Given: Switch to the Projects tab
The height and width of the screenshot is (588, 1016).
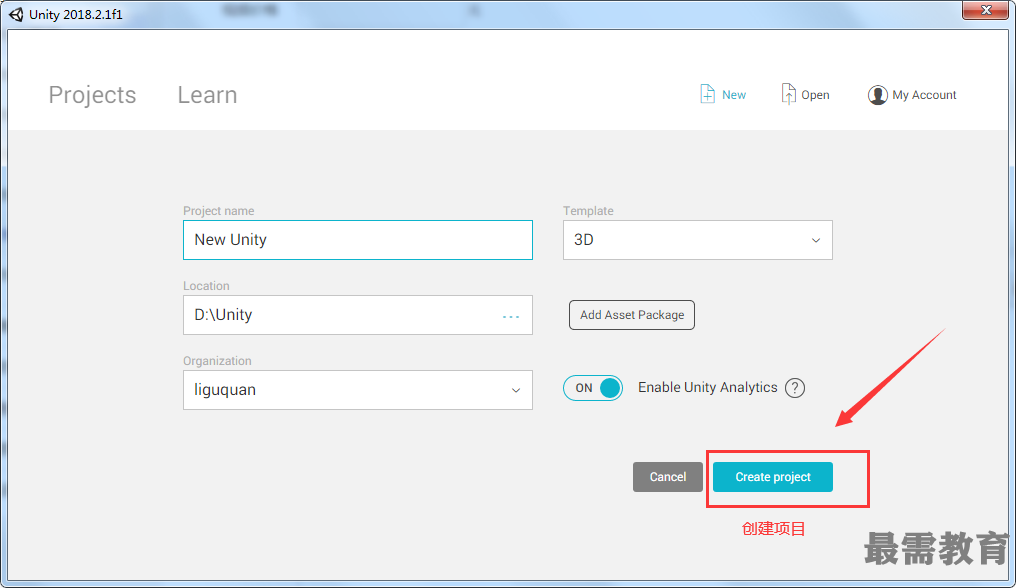Looking at the screenshot, I should coord(93,95).
